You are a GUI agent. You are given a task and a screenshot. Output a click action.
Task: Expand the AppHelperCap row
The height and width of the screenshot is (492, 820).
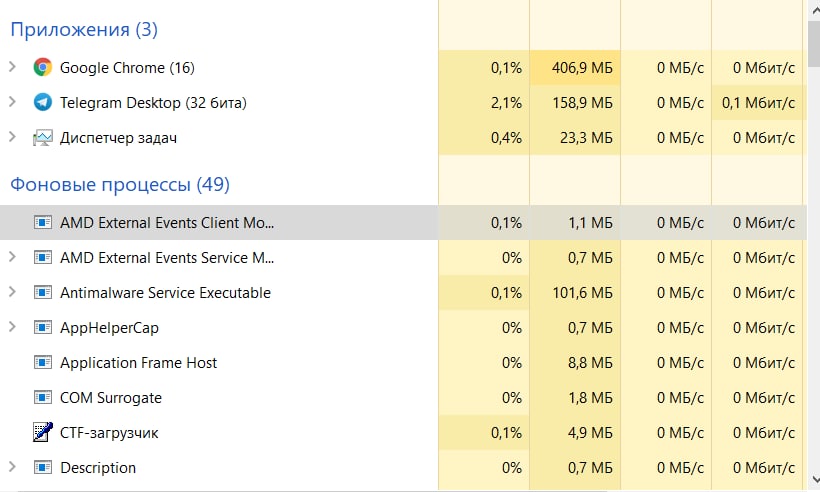[13, 327]
